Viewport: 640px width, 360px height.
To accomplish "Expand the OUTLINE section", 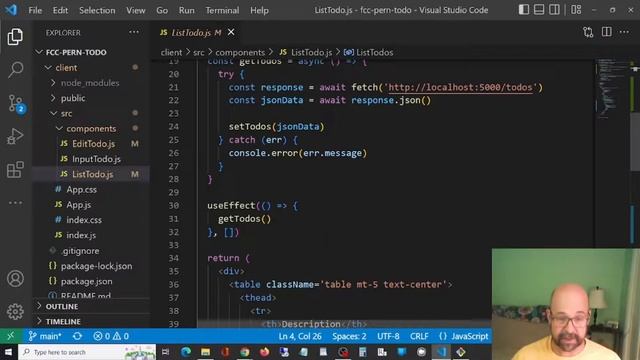I will 62,306.
